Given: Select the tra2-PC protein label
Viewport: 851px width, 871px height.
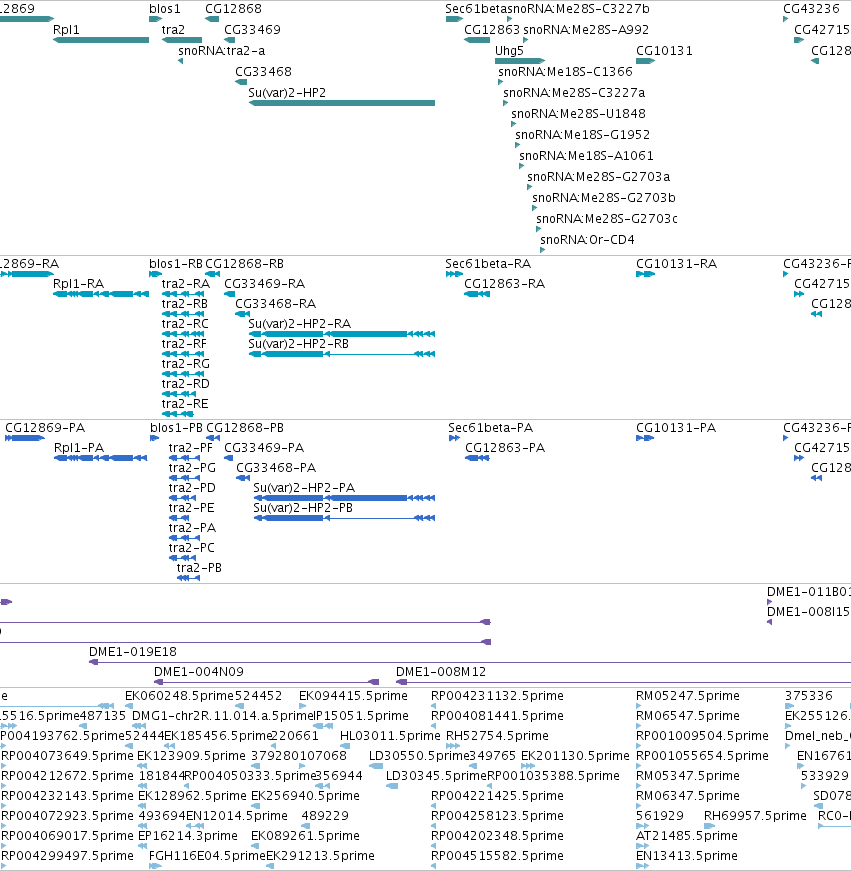Looking at the screenshot, I should (x=192, y=548).
